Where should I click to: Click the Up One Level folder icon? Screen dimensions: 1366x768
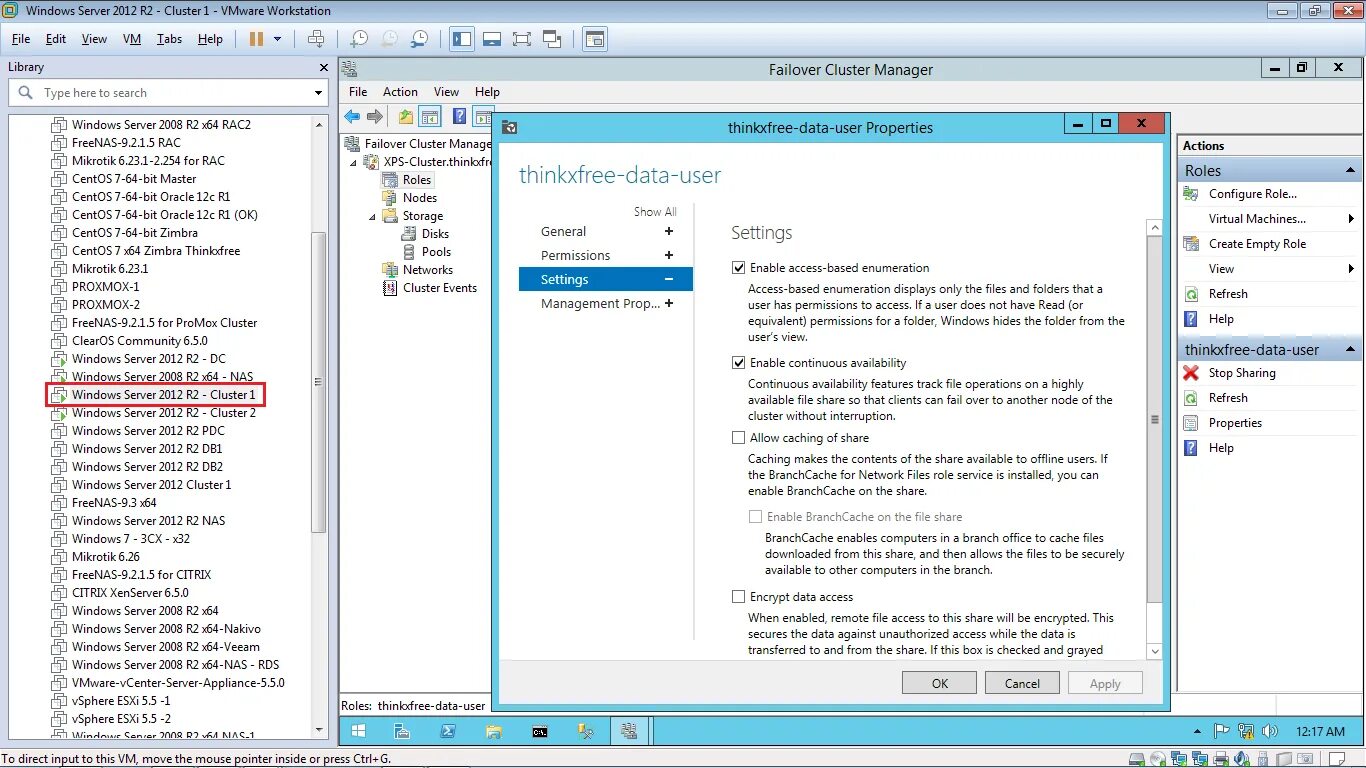tap(406, 117)
